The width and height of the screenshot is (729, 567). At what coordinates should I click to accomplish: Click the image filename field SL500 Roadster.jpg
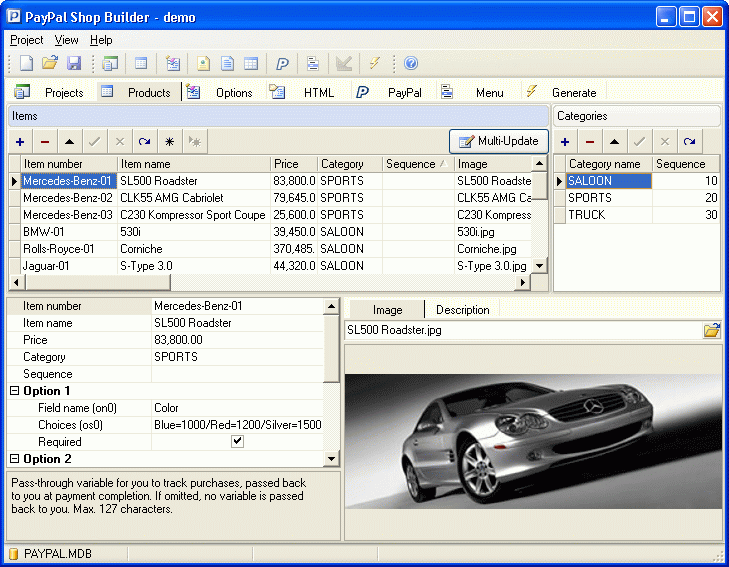(x=524, y=330)
